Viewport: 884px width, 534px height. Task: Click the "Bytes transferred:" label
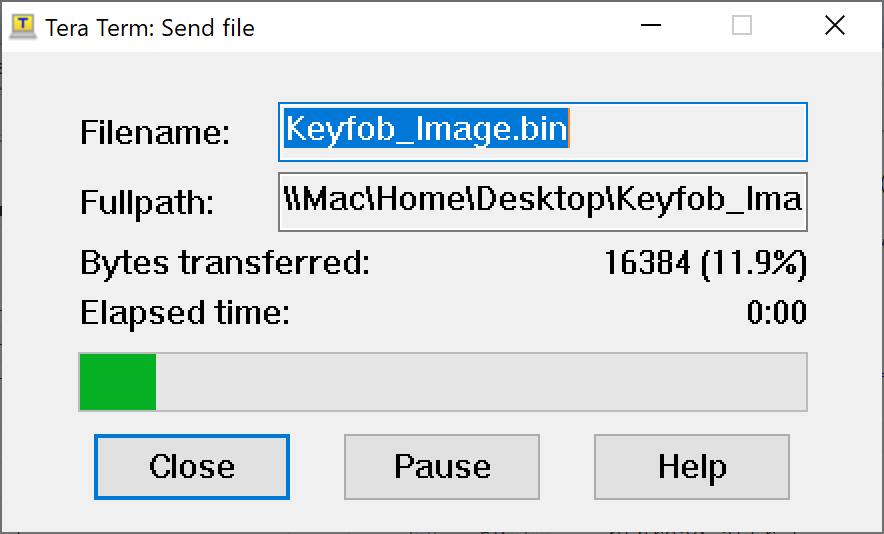point(225,264)
